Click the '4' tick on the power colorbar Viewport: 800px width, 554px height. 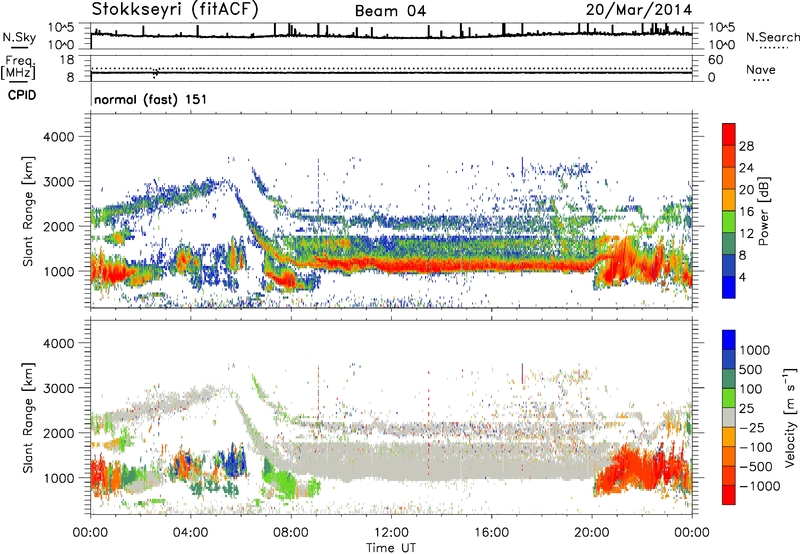(x=742, y=277)
